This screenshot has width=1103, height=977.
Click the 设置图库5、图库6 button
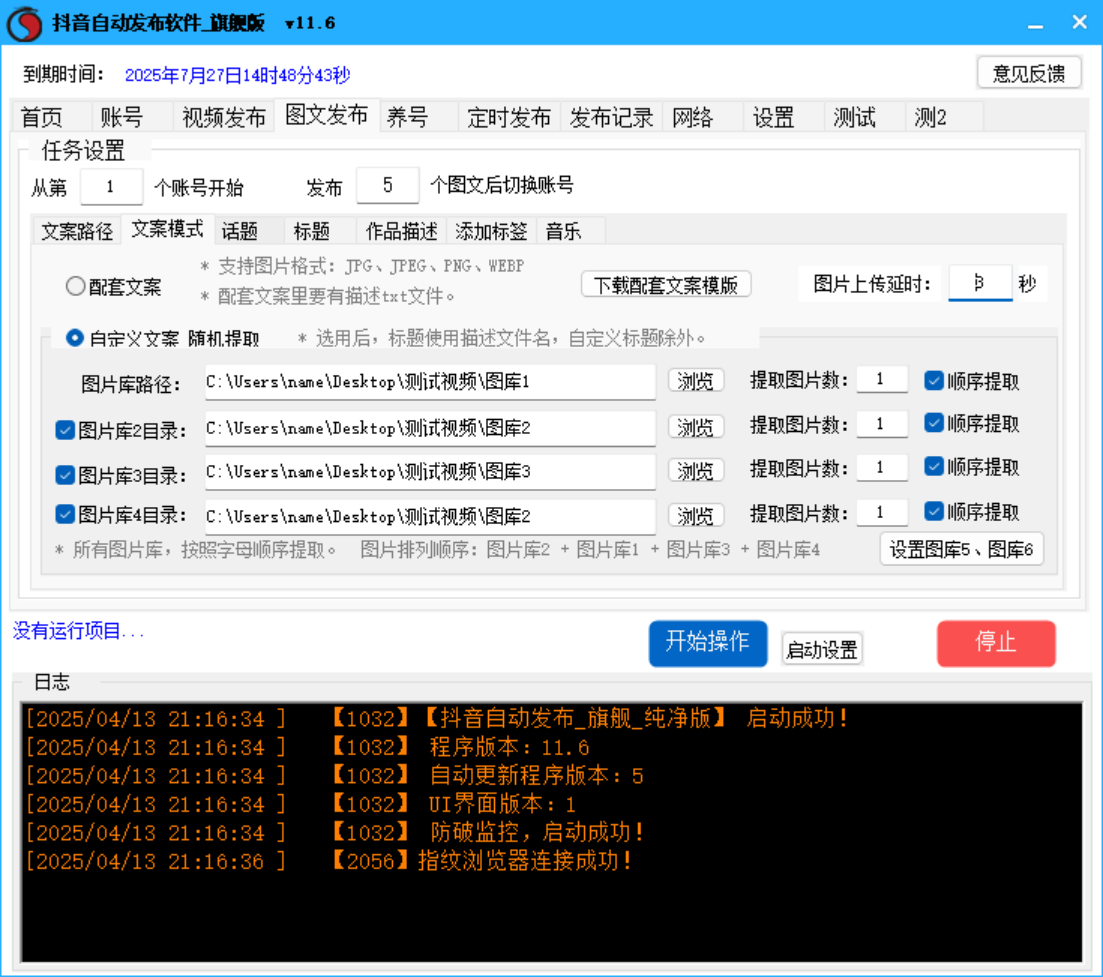click(962, 549)
